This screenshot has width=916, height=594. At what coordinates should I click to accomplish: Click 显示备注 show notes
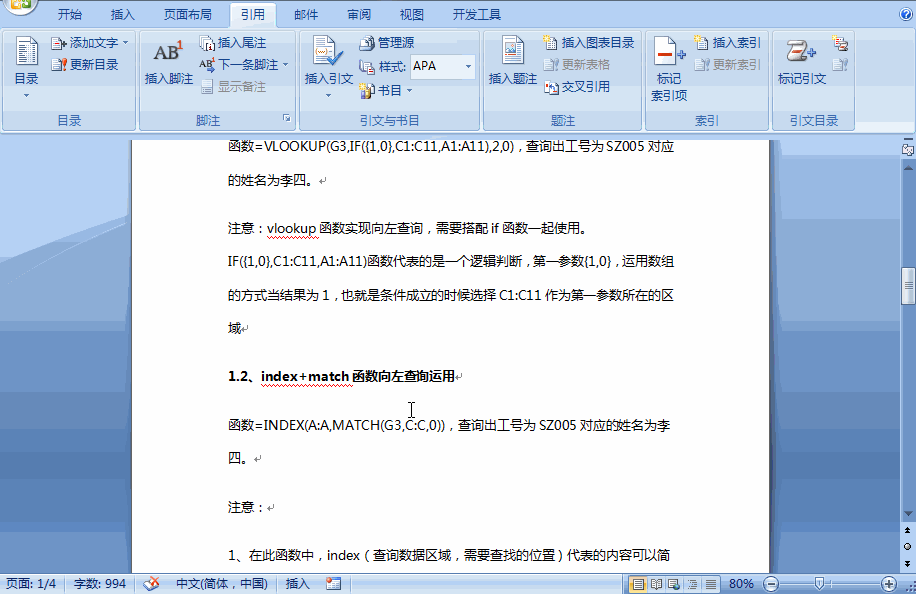[234, 87]
